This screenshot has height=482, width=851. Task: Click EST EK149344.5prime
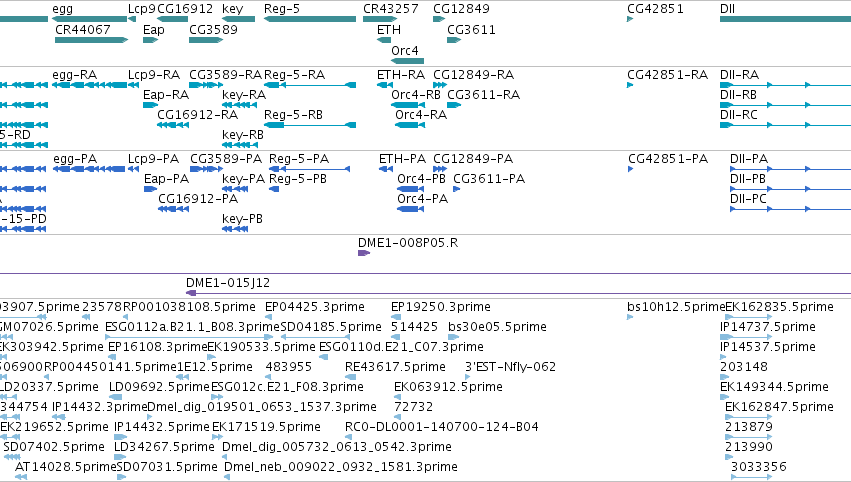pyautogui.click(x=774, y=387)
